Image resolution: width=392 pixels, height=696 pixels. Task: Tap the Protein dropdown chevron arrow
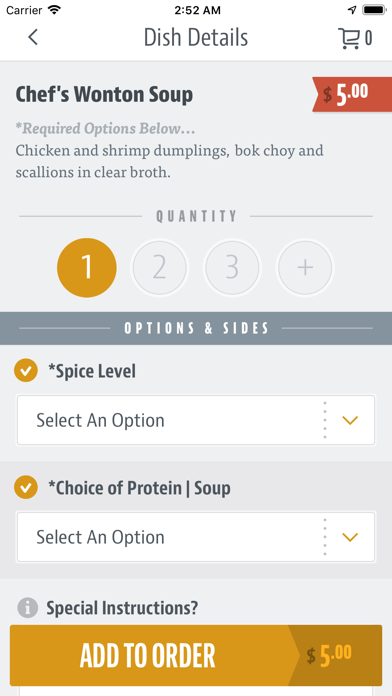pos(350,538)
